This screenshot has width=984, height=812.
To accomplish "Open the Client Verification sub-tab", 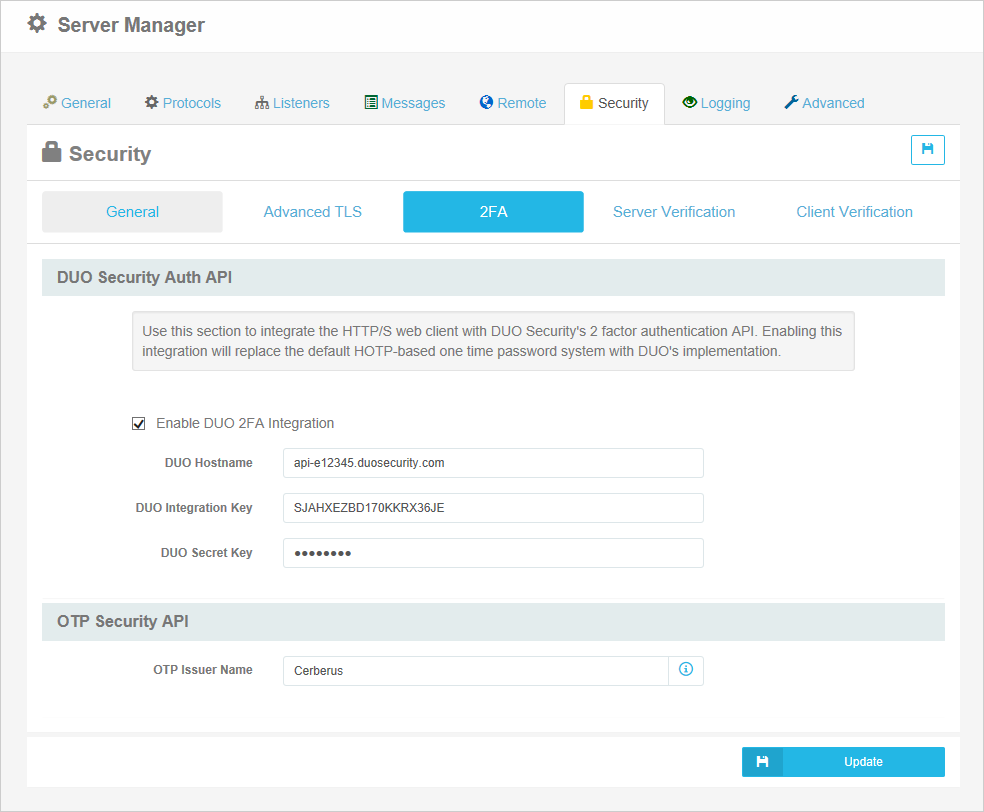I will [x=854, y=212].
